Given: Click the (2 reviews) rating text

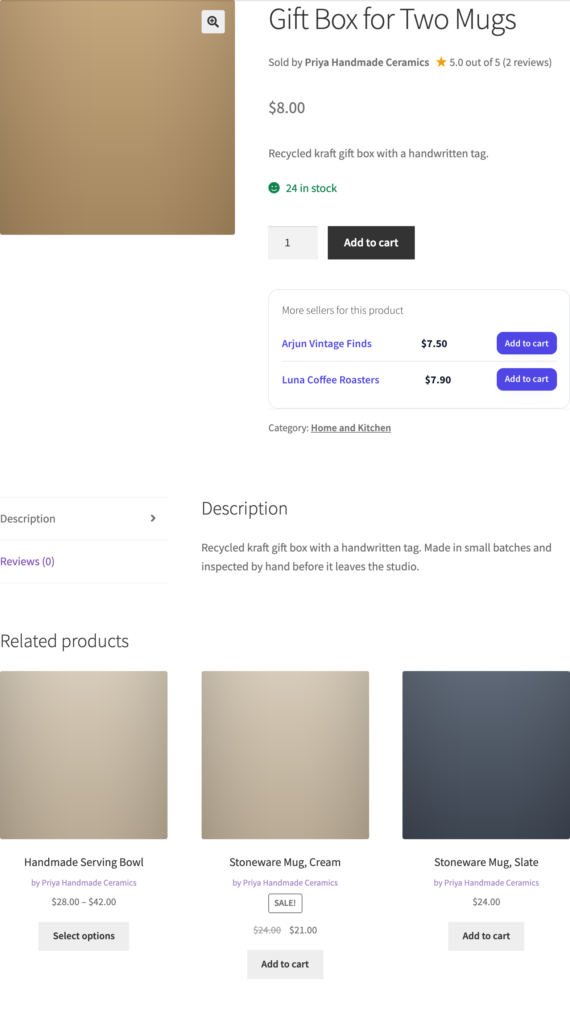Looking at the screenshot, I should point(527,62).
